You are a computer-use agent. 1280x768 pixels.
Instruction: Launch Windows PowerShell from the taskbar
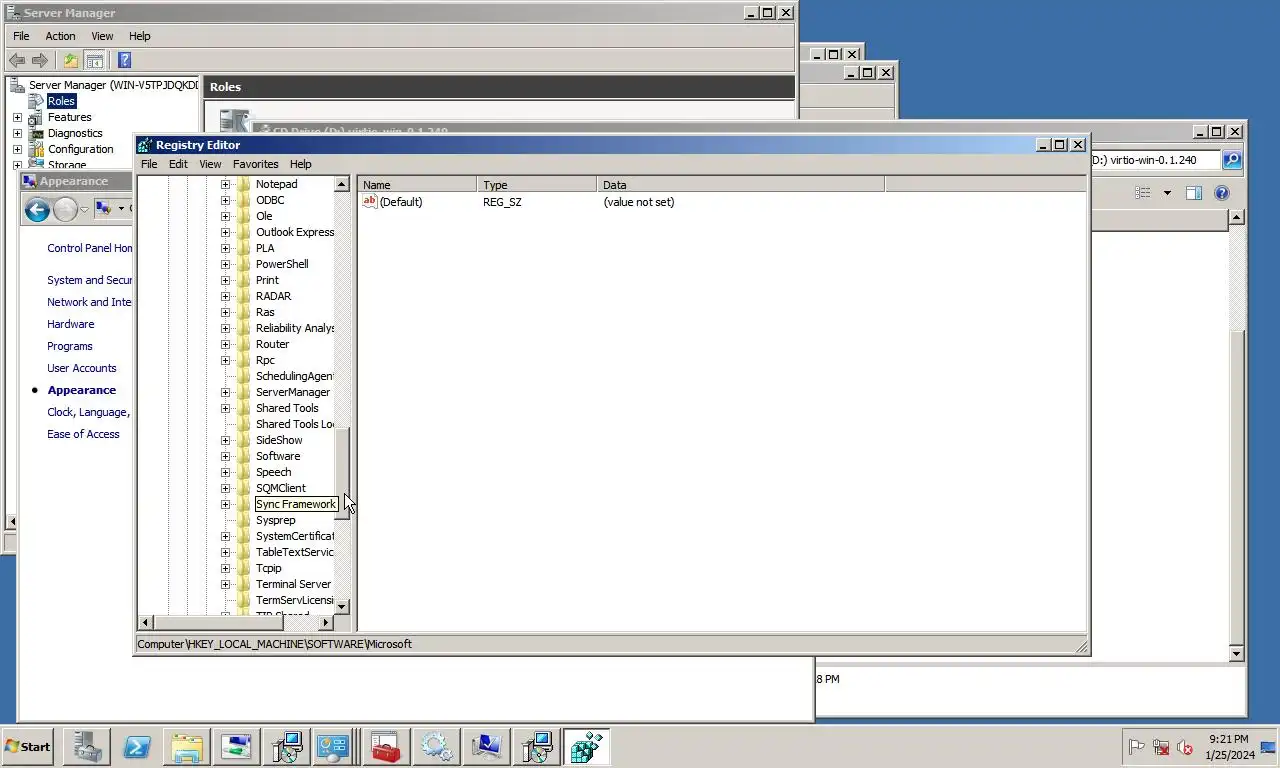(137, 747)
